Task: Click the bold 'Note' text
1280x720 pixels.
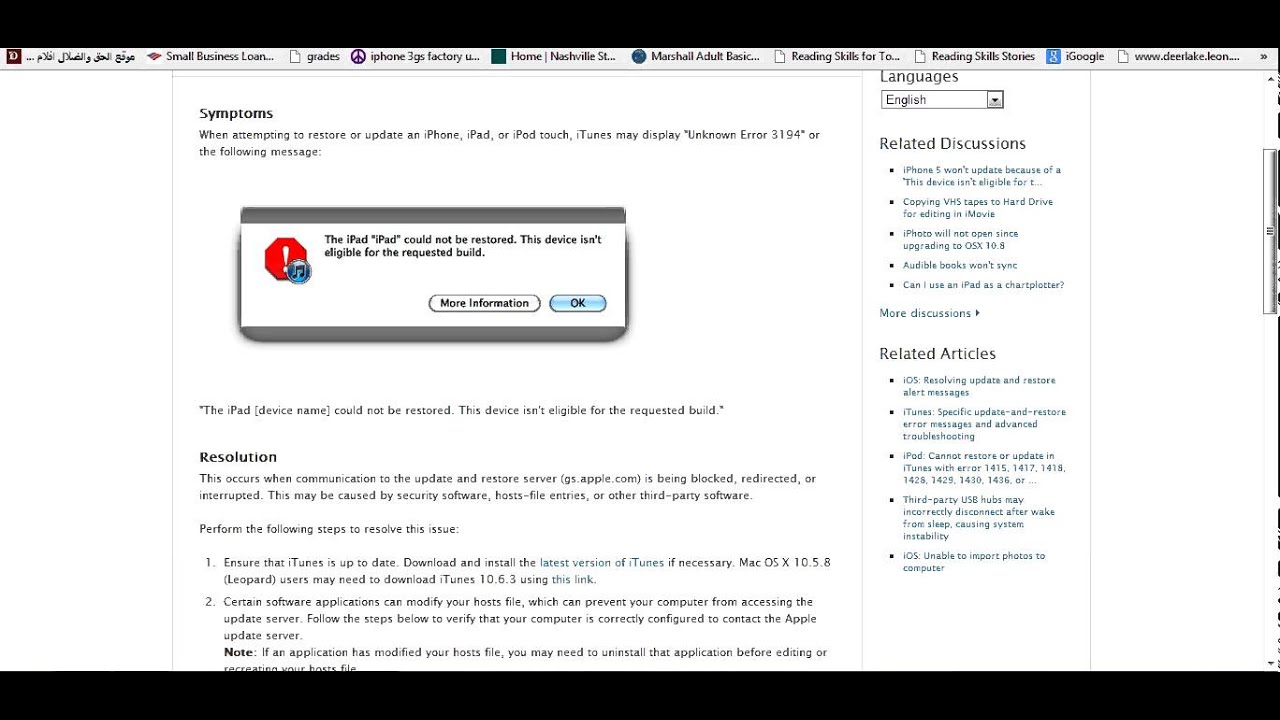Action: click(238, 653)
